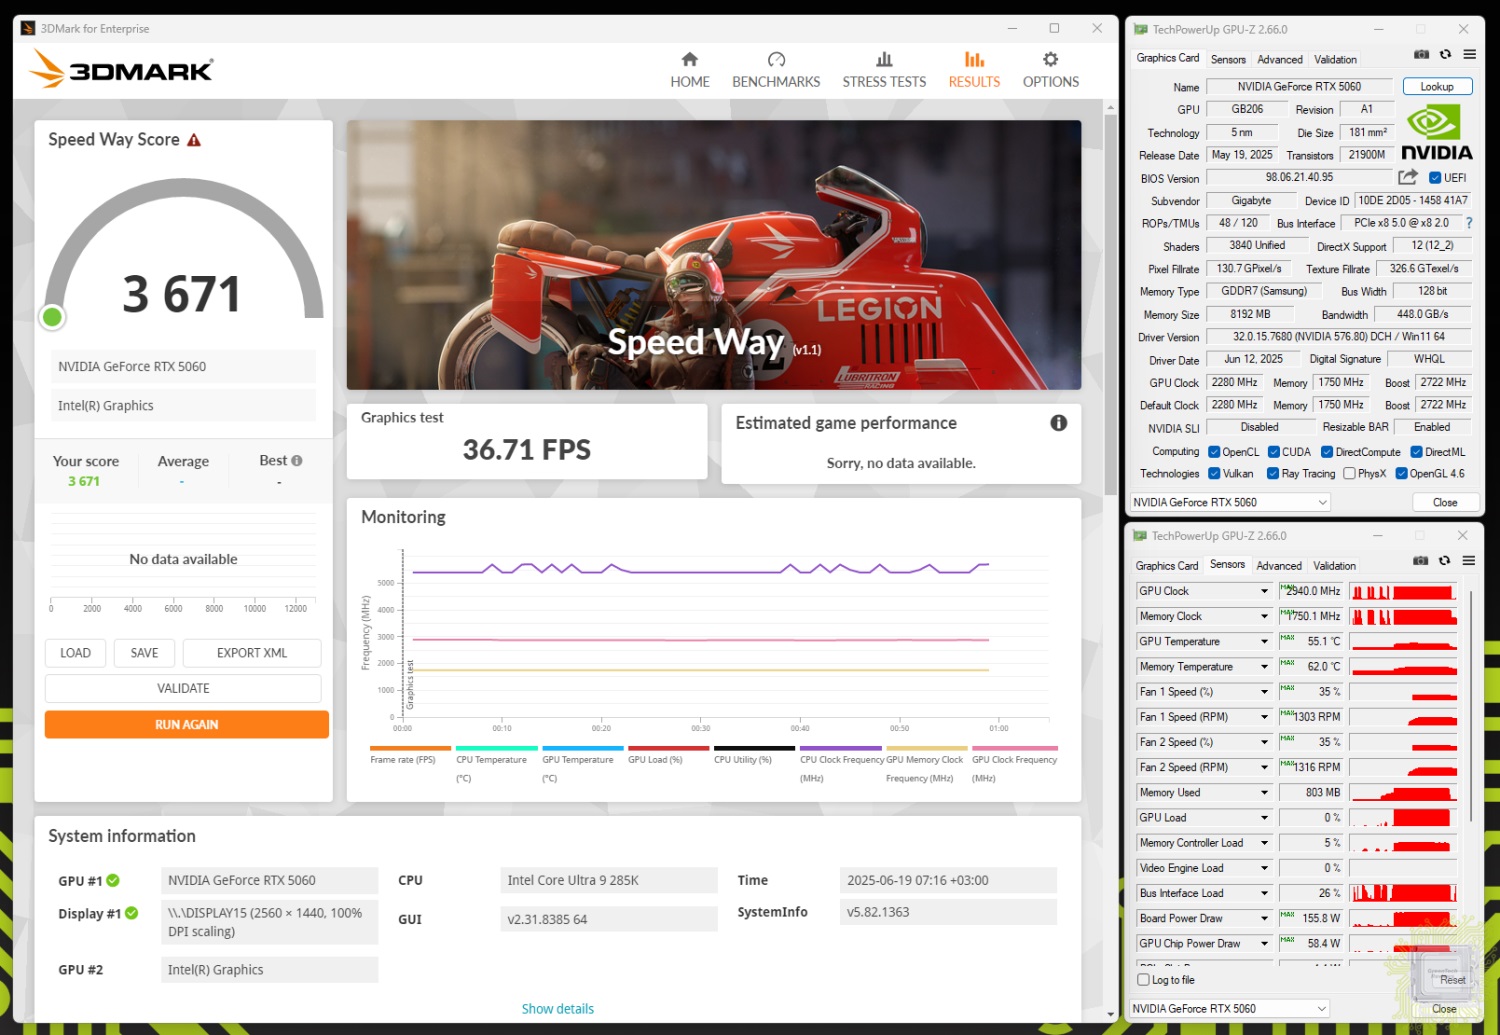Click the GPU name field in GPU-Z

click(x=1299, y=87)
